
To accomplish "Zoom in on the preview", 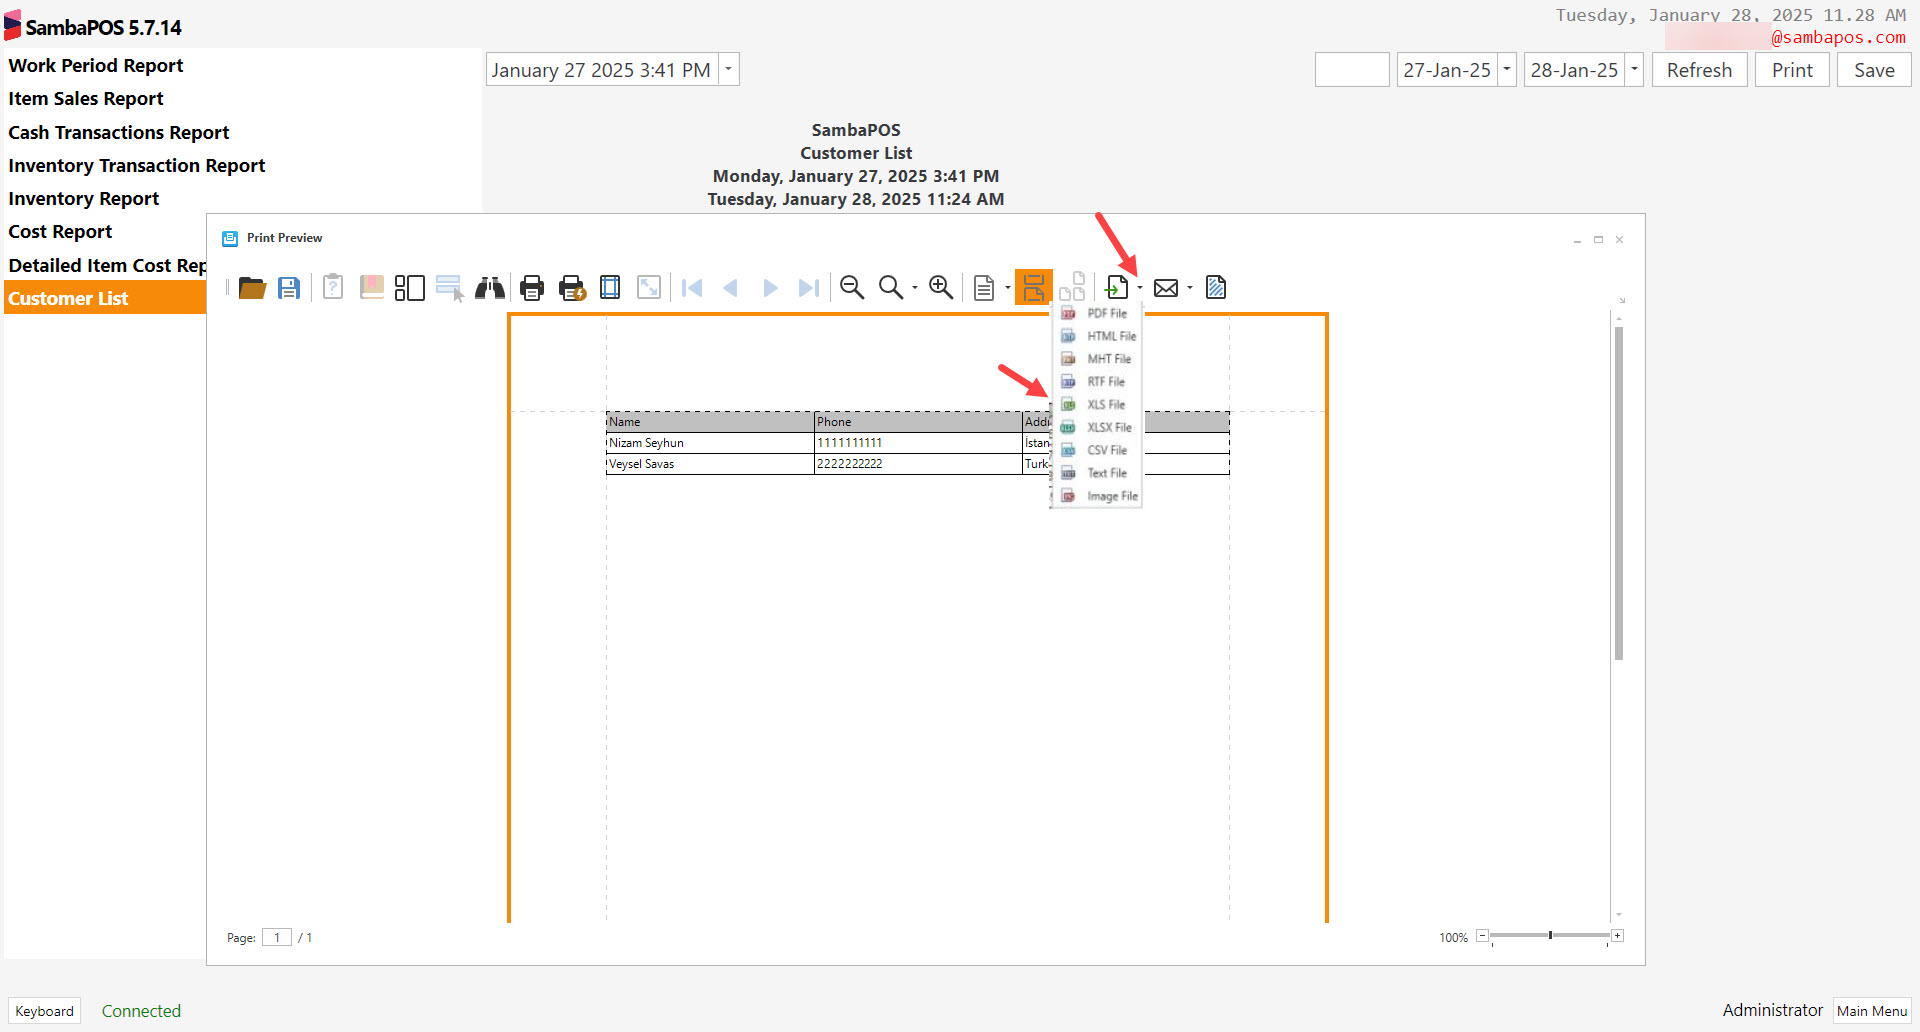I will click(x=941, y=287).
